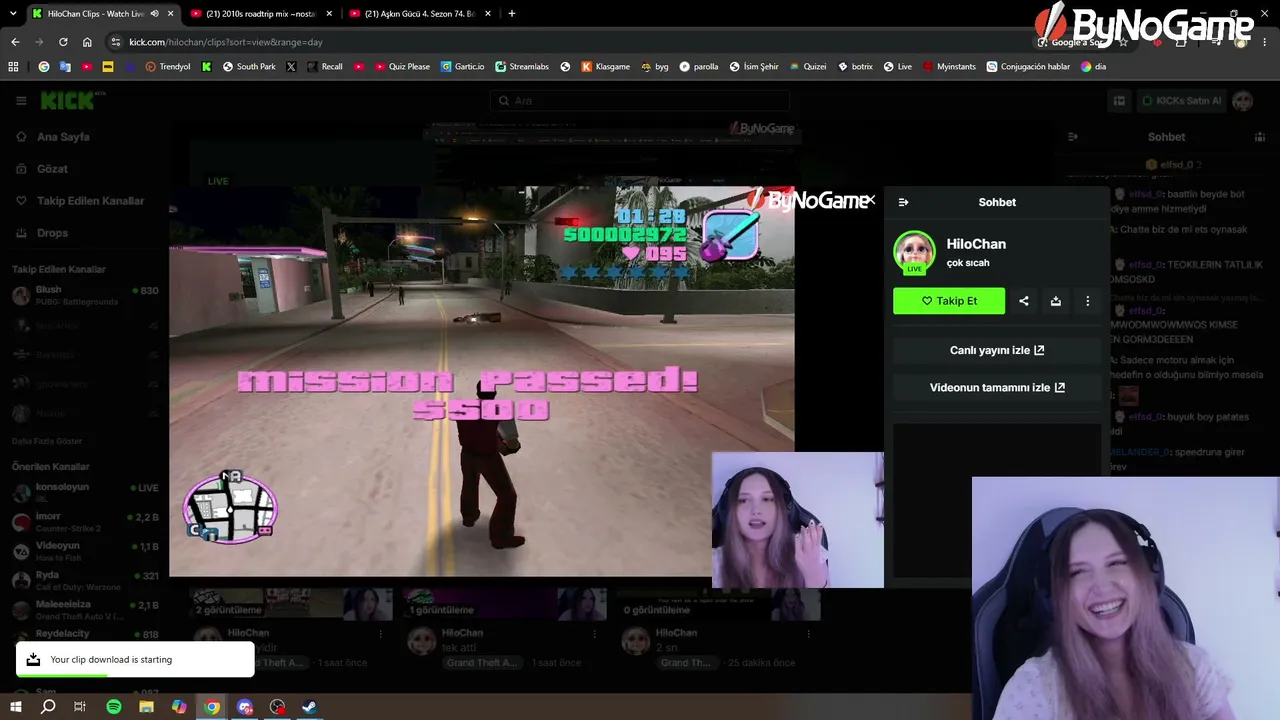Share the HiloChan clip
The image size is (1280, 720).
1023,301
